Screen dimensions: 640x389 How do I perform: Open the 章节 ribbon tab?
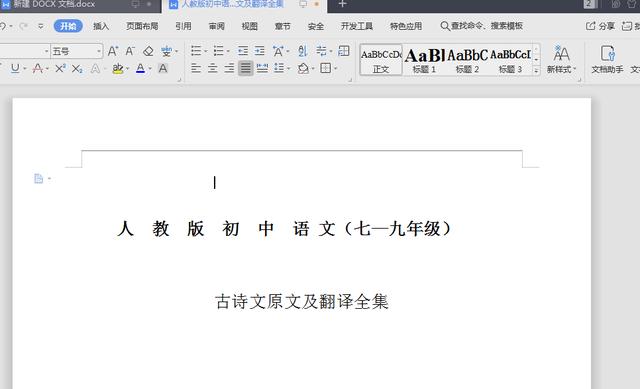pyautogui.click(x=282, y=26)
